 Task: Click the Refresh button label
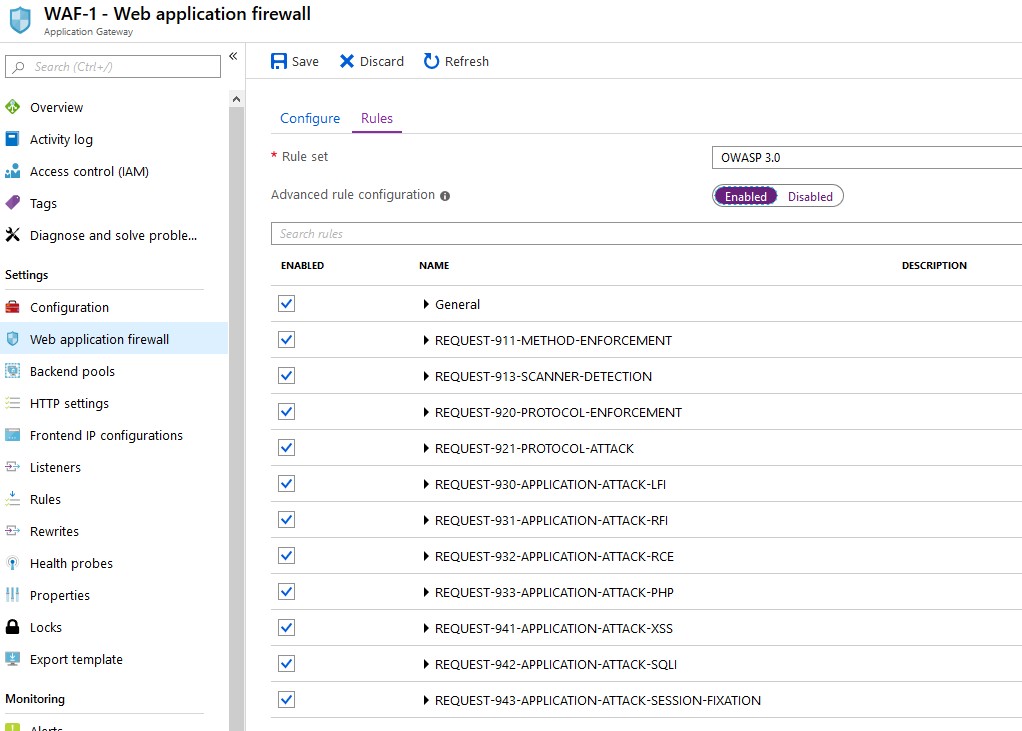467,61
